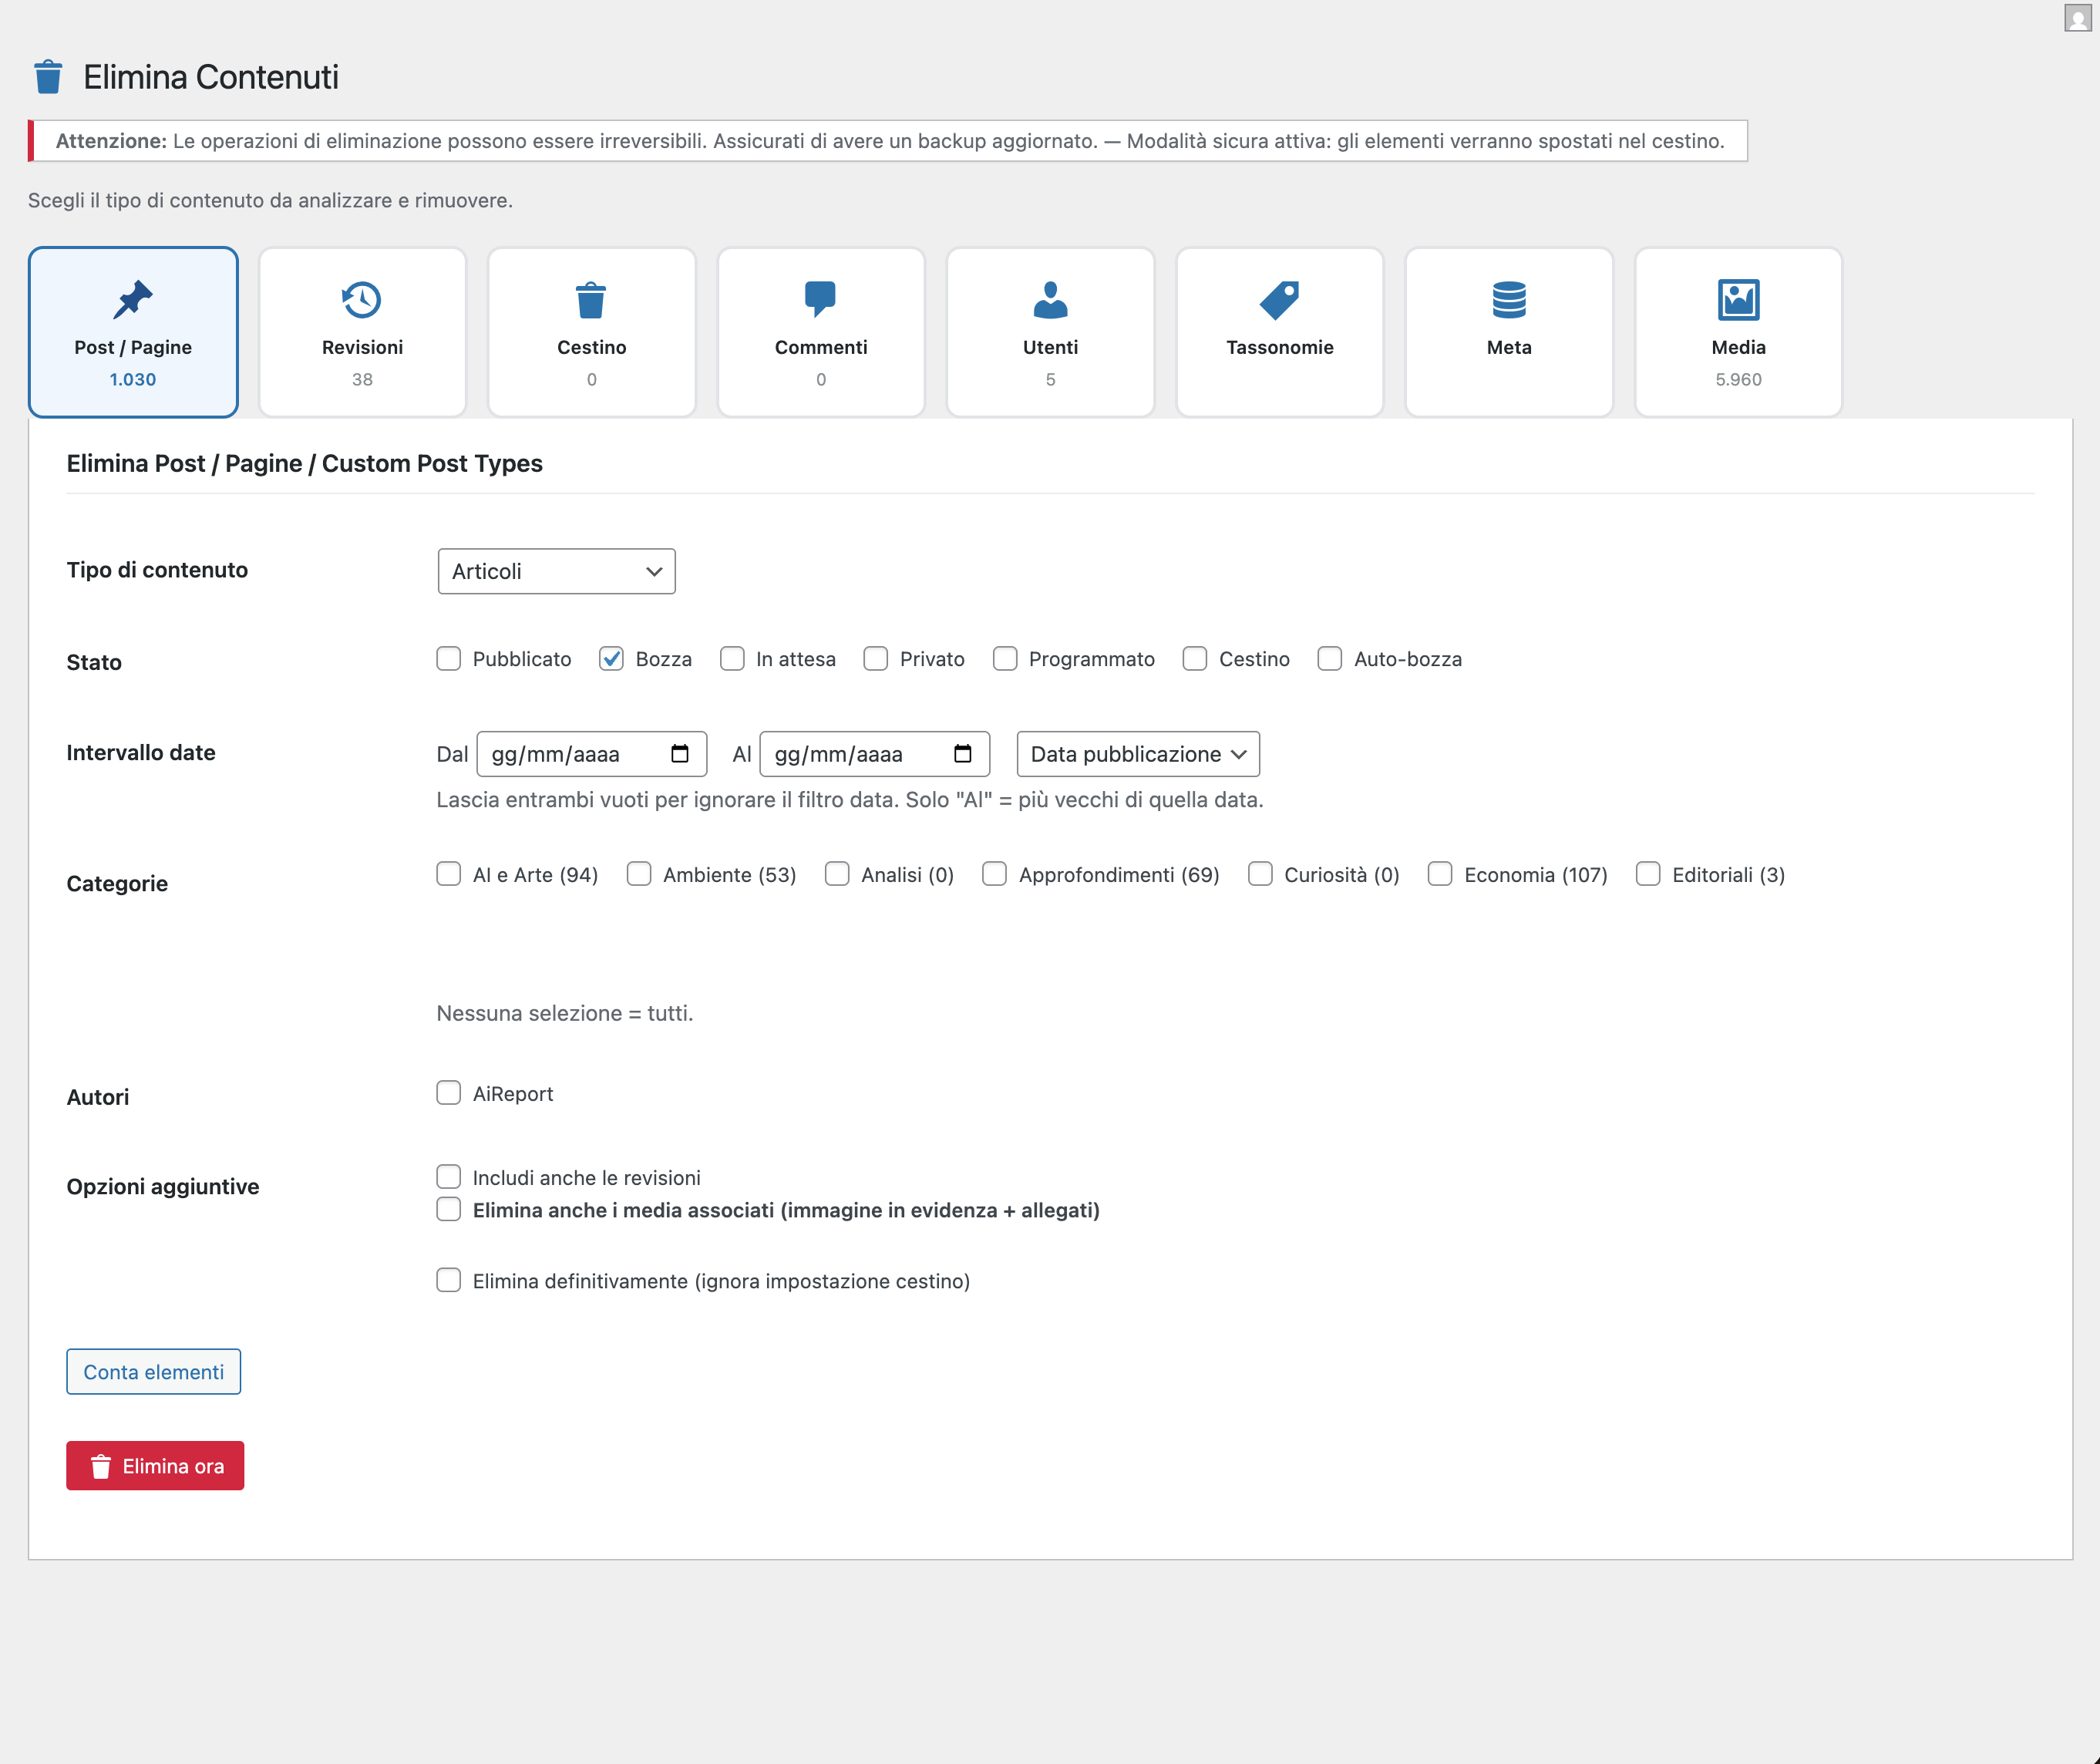Click the Utenti person icon

1050,299
